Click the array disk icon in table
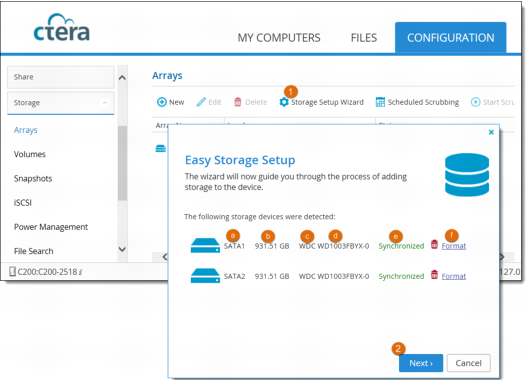 [161, 148]
